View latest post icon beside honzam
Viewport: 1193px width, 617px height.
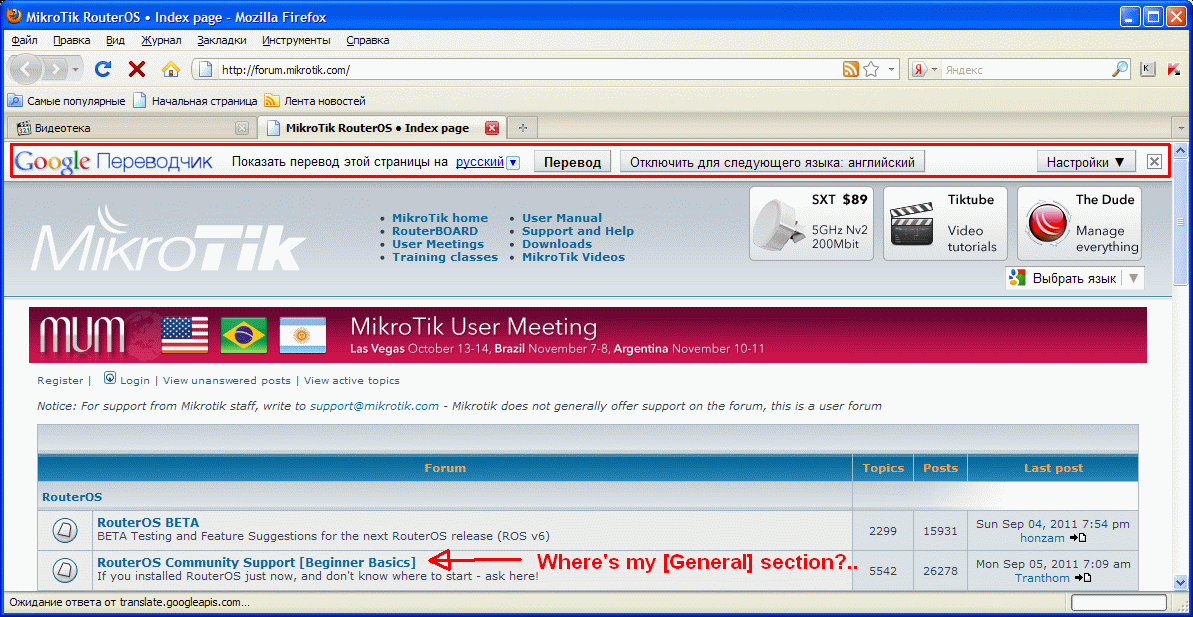1078,538
